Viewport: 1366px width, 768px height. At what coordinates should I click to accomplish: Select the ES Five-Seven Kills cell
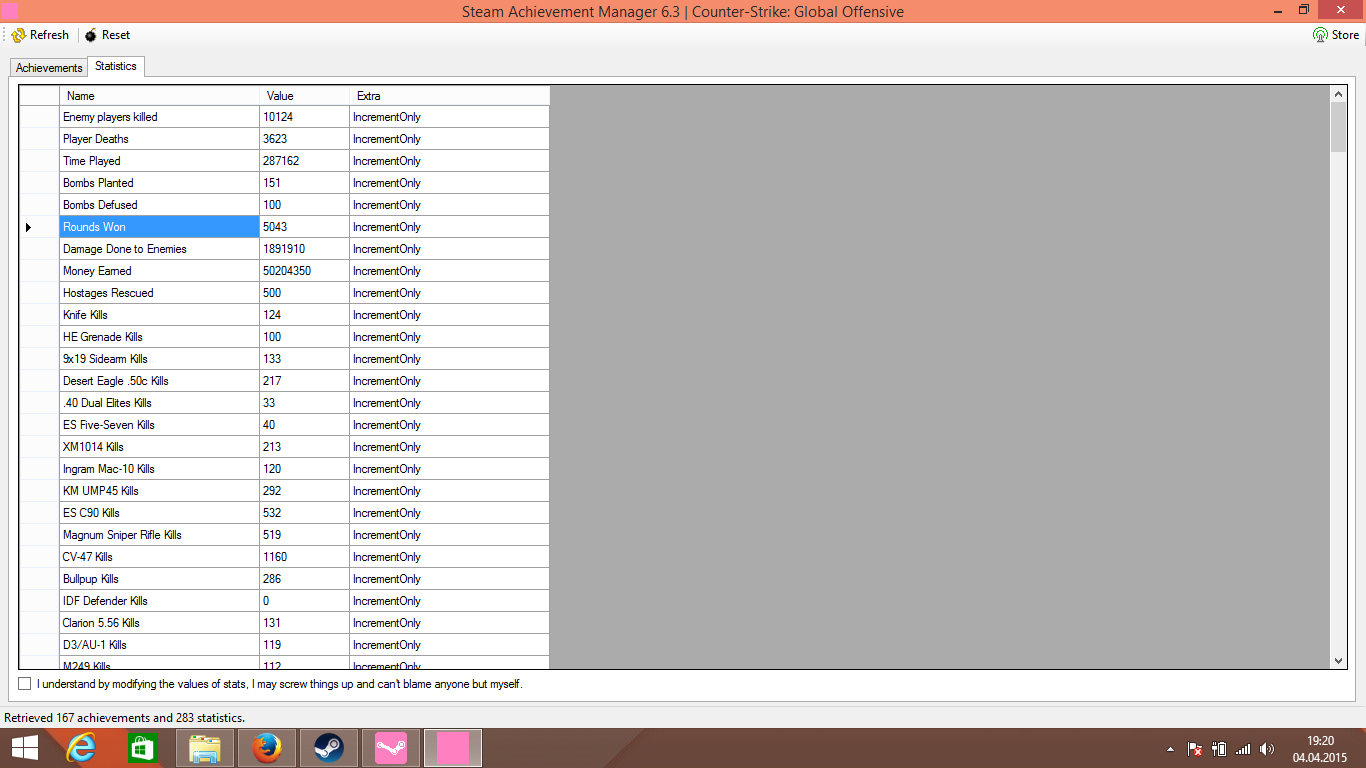click(160, 425)
